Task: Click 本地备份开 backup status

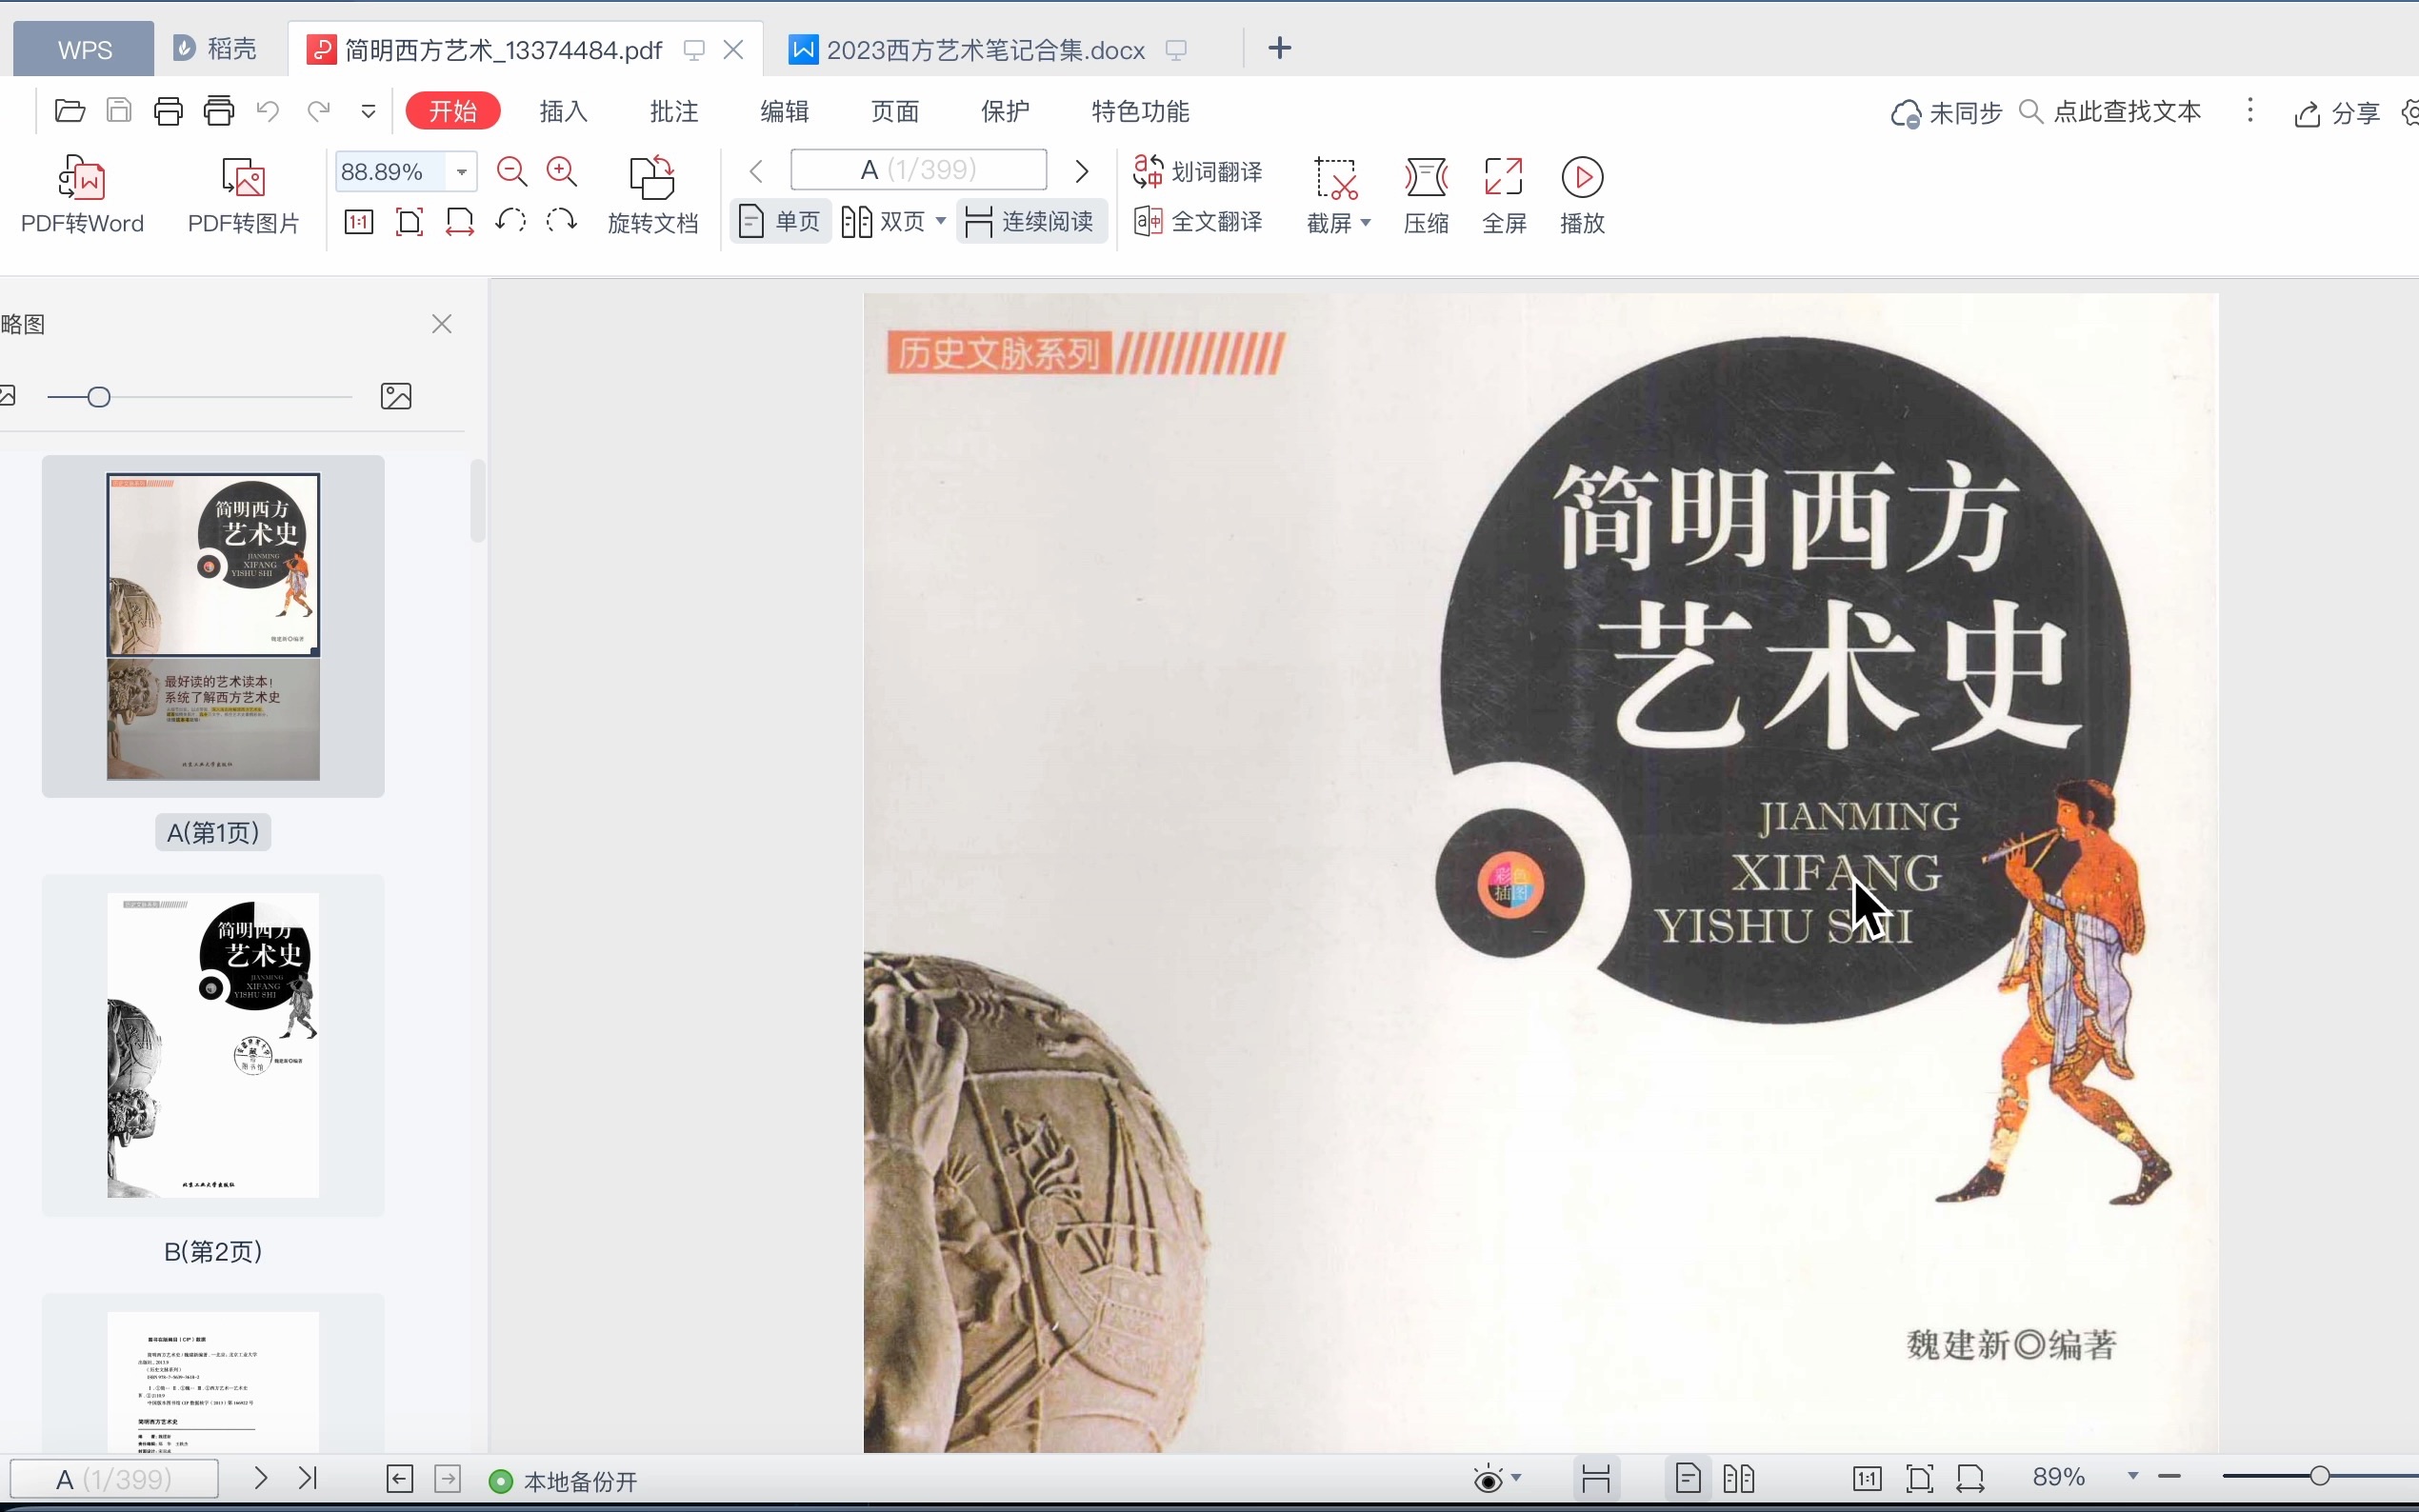Action: click(563, 1481)
